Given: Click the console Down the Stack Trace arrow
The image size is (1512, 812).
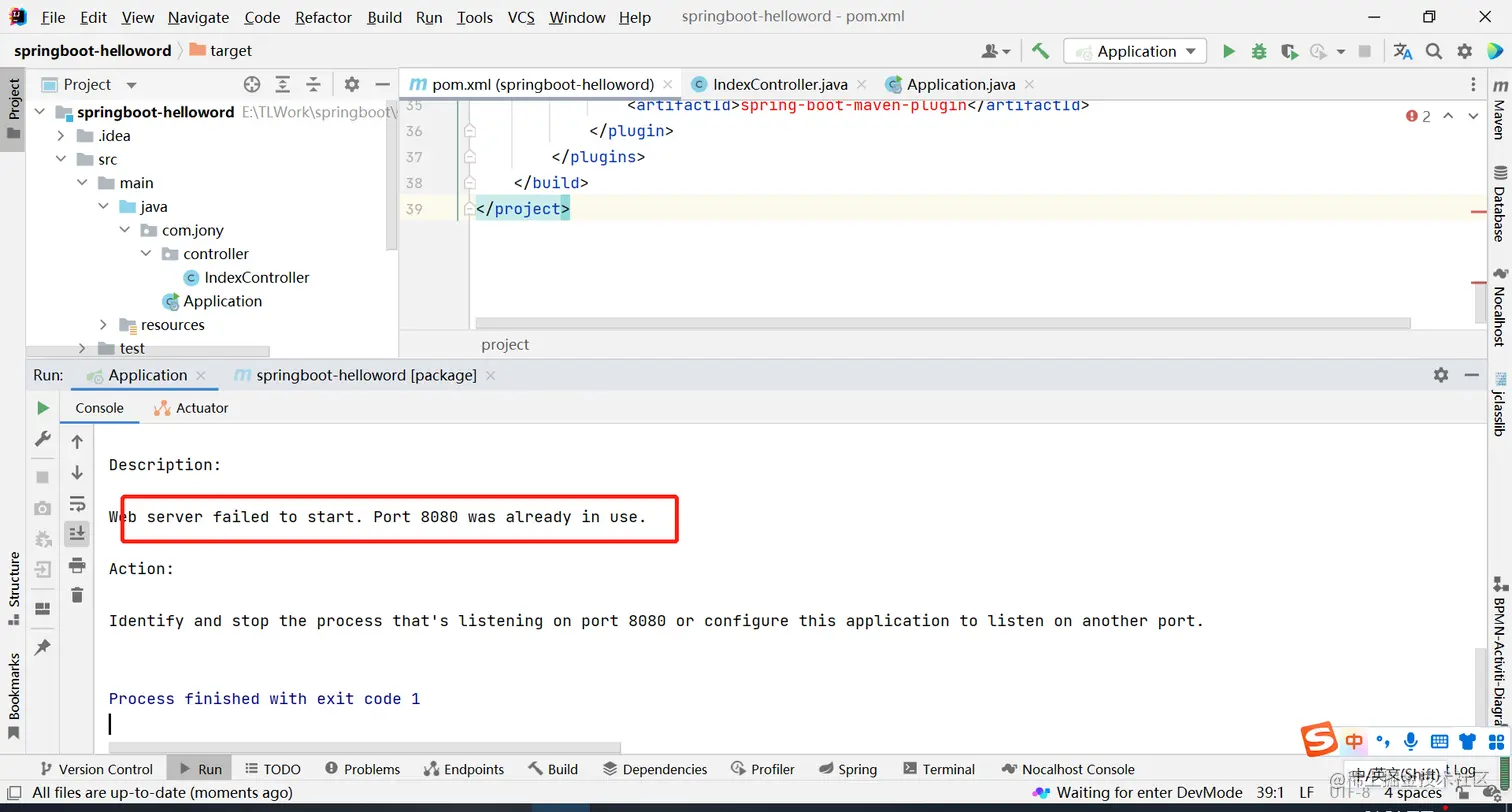Looking at the screenshot, I should (x=77, y=472).
